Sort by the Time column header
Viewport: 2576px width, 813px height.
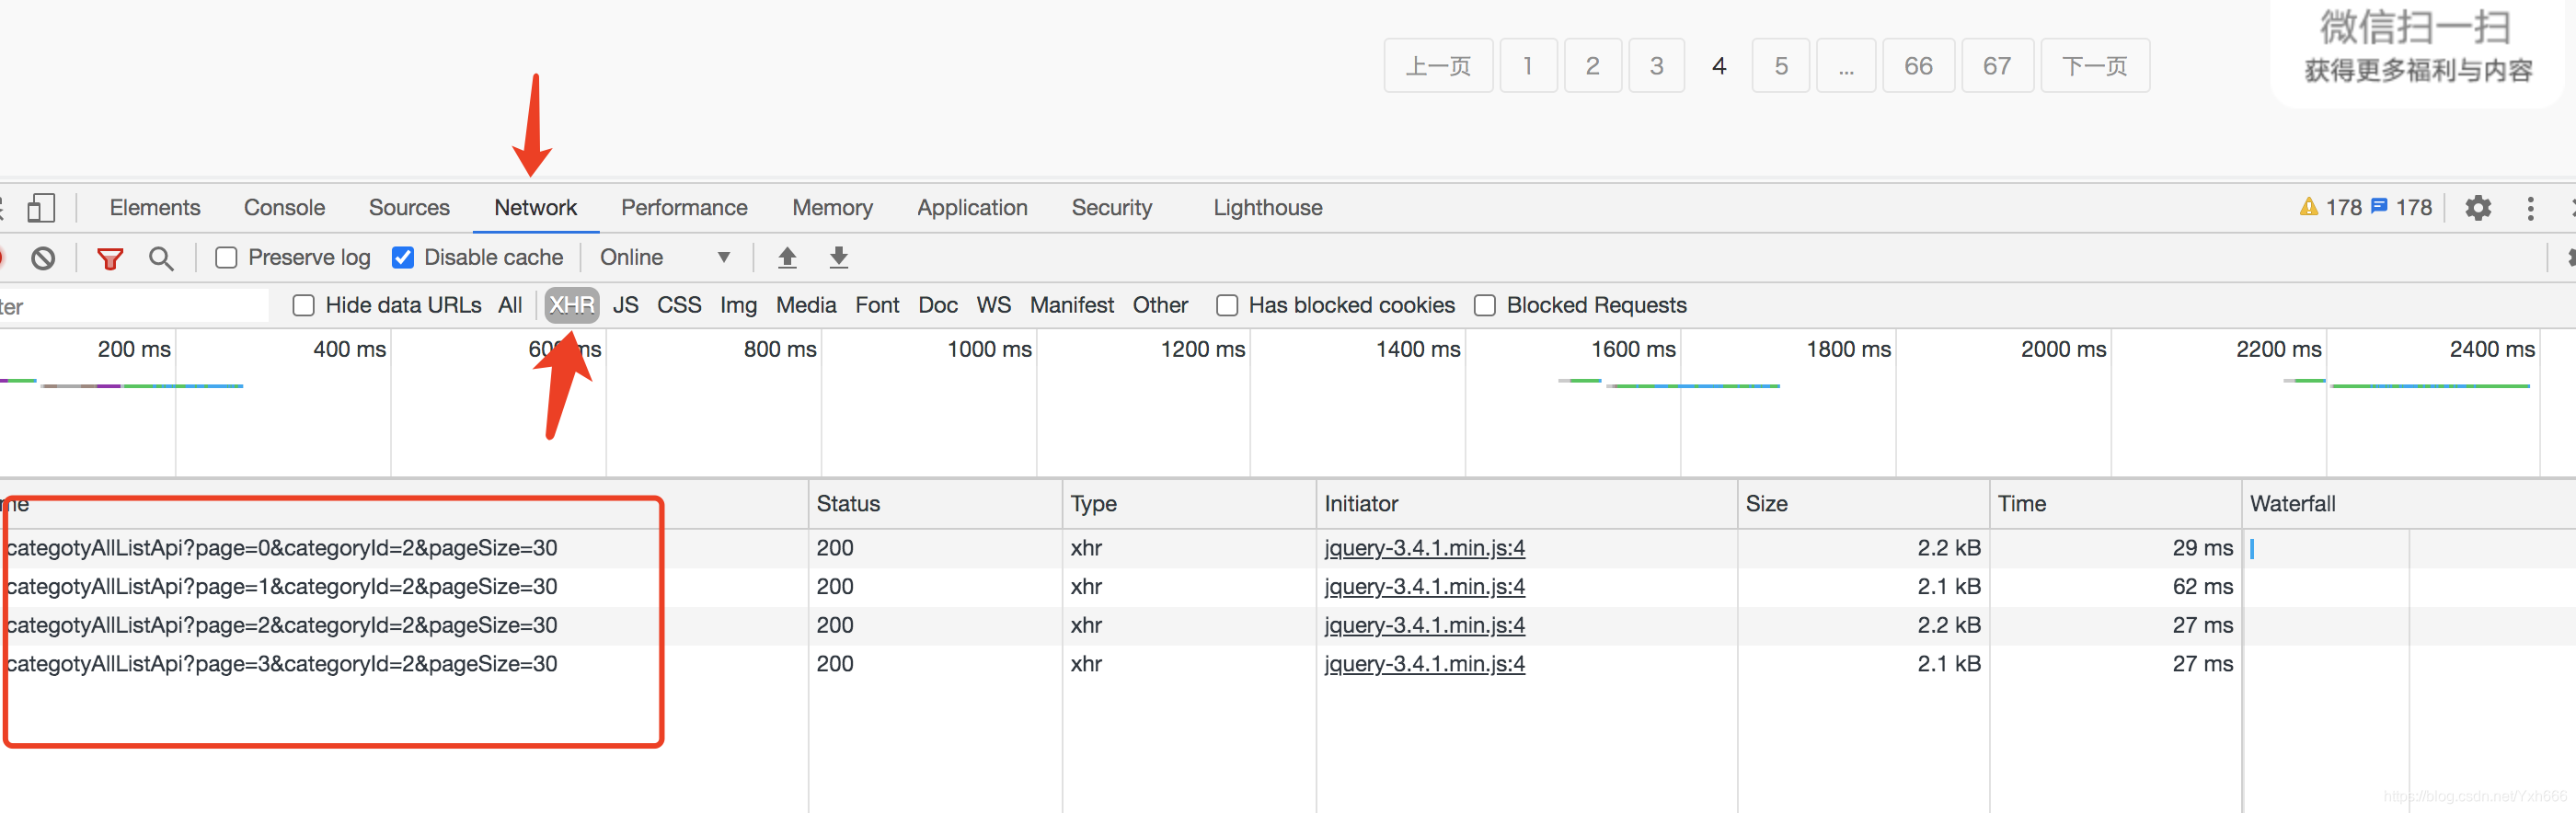pos(2115,504)
